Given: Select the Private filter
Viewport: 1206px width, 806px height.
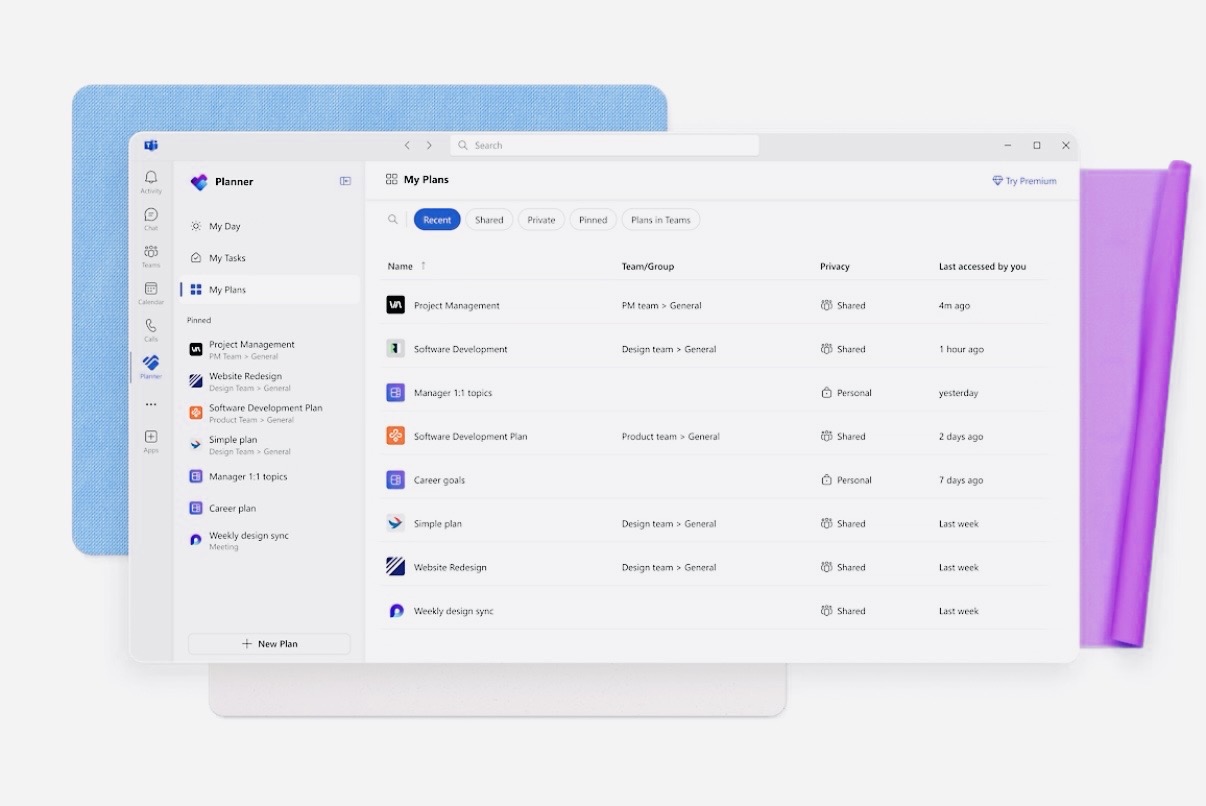Looking at the screenshot, I should coord(541,220).
